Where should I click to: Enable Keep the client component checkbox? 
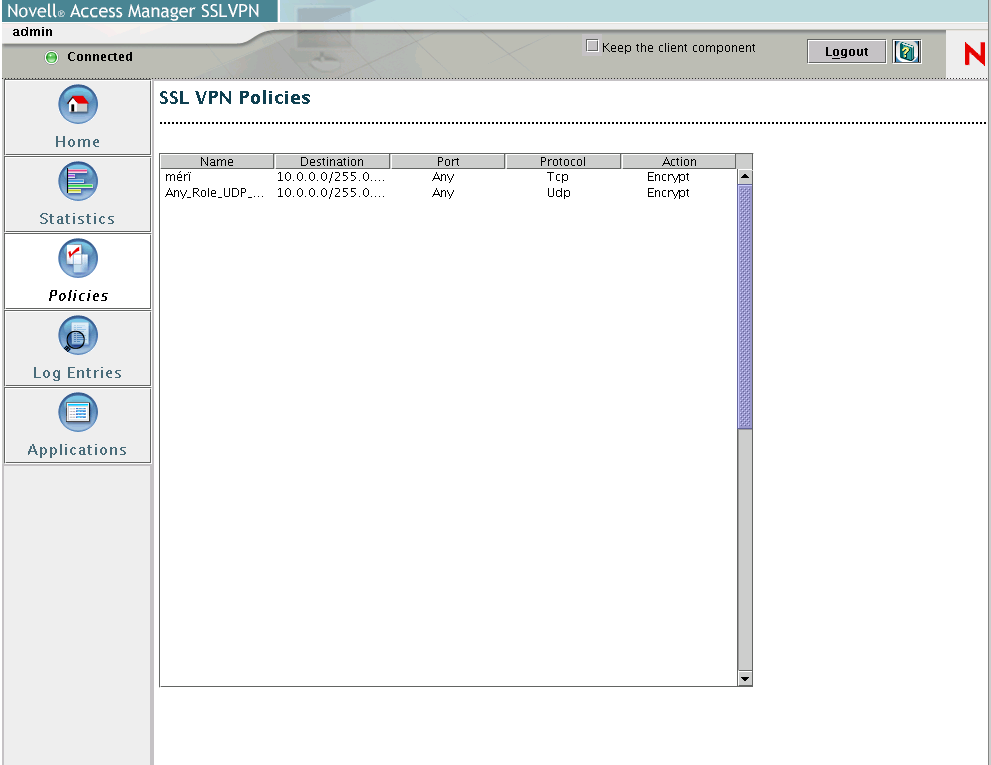(x=592, y=46)
